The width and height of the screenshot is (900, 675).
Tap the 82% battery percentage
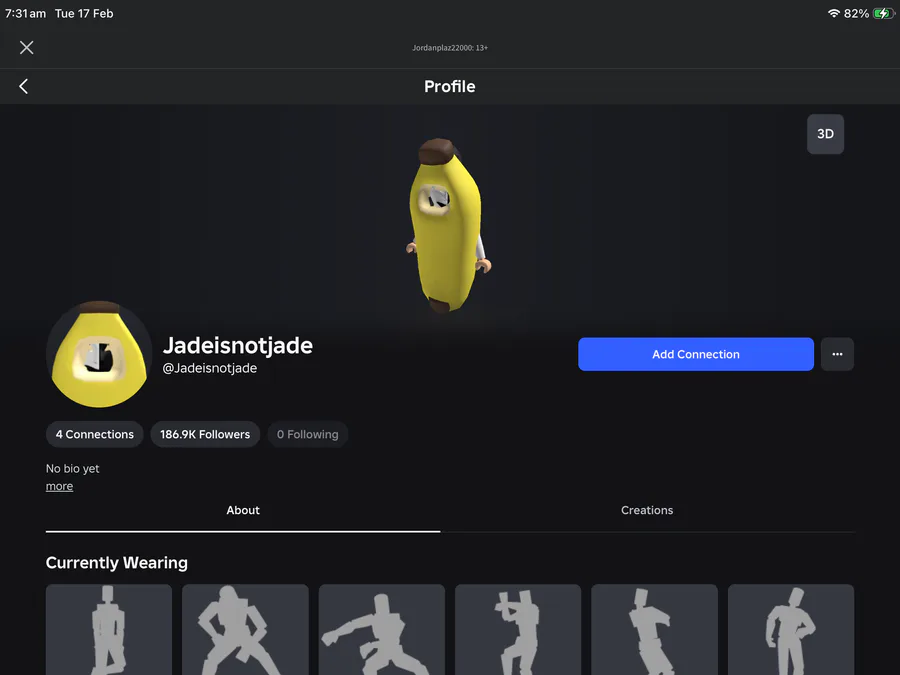point(856,13)
